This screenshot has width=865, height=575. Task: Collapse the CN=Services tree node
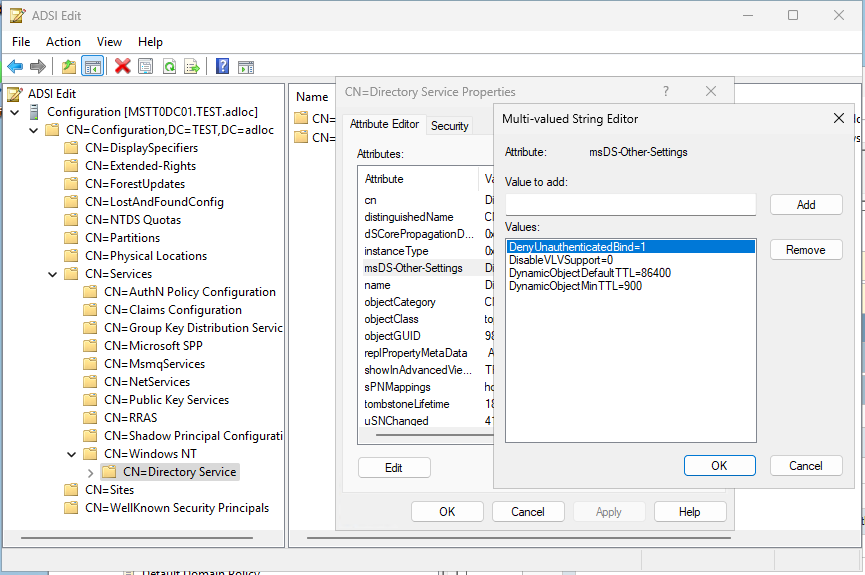52,274
